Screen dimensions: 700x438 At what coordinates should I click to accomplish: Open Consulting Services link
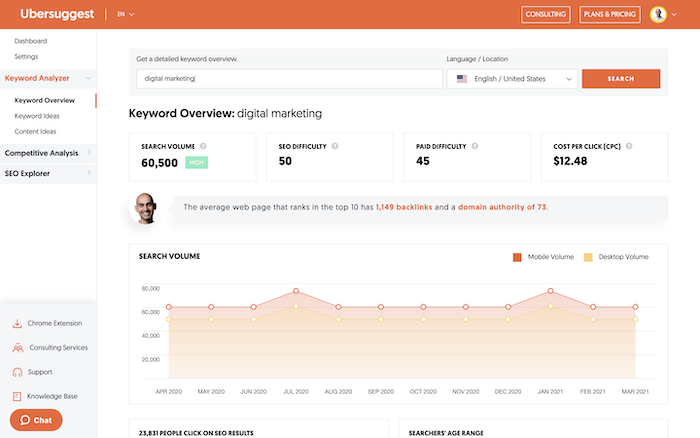coord(58,347)
